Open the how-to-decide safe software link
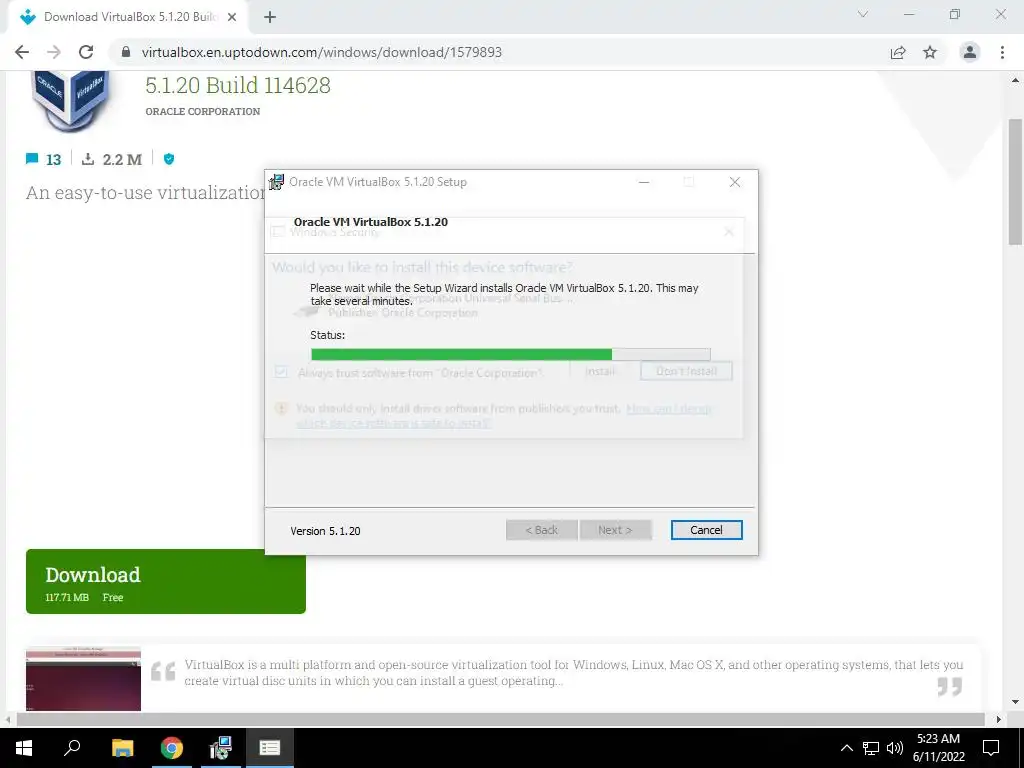 pos(503,415)
